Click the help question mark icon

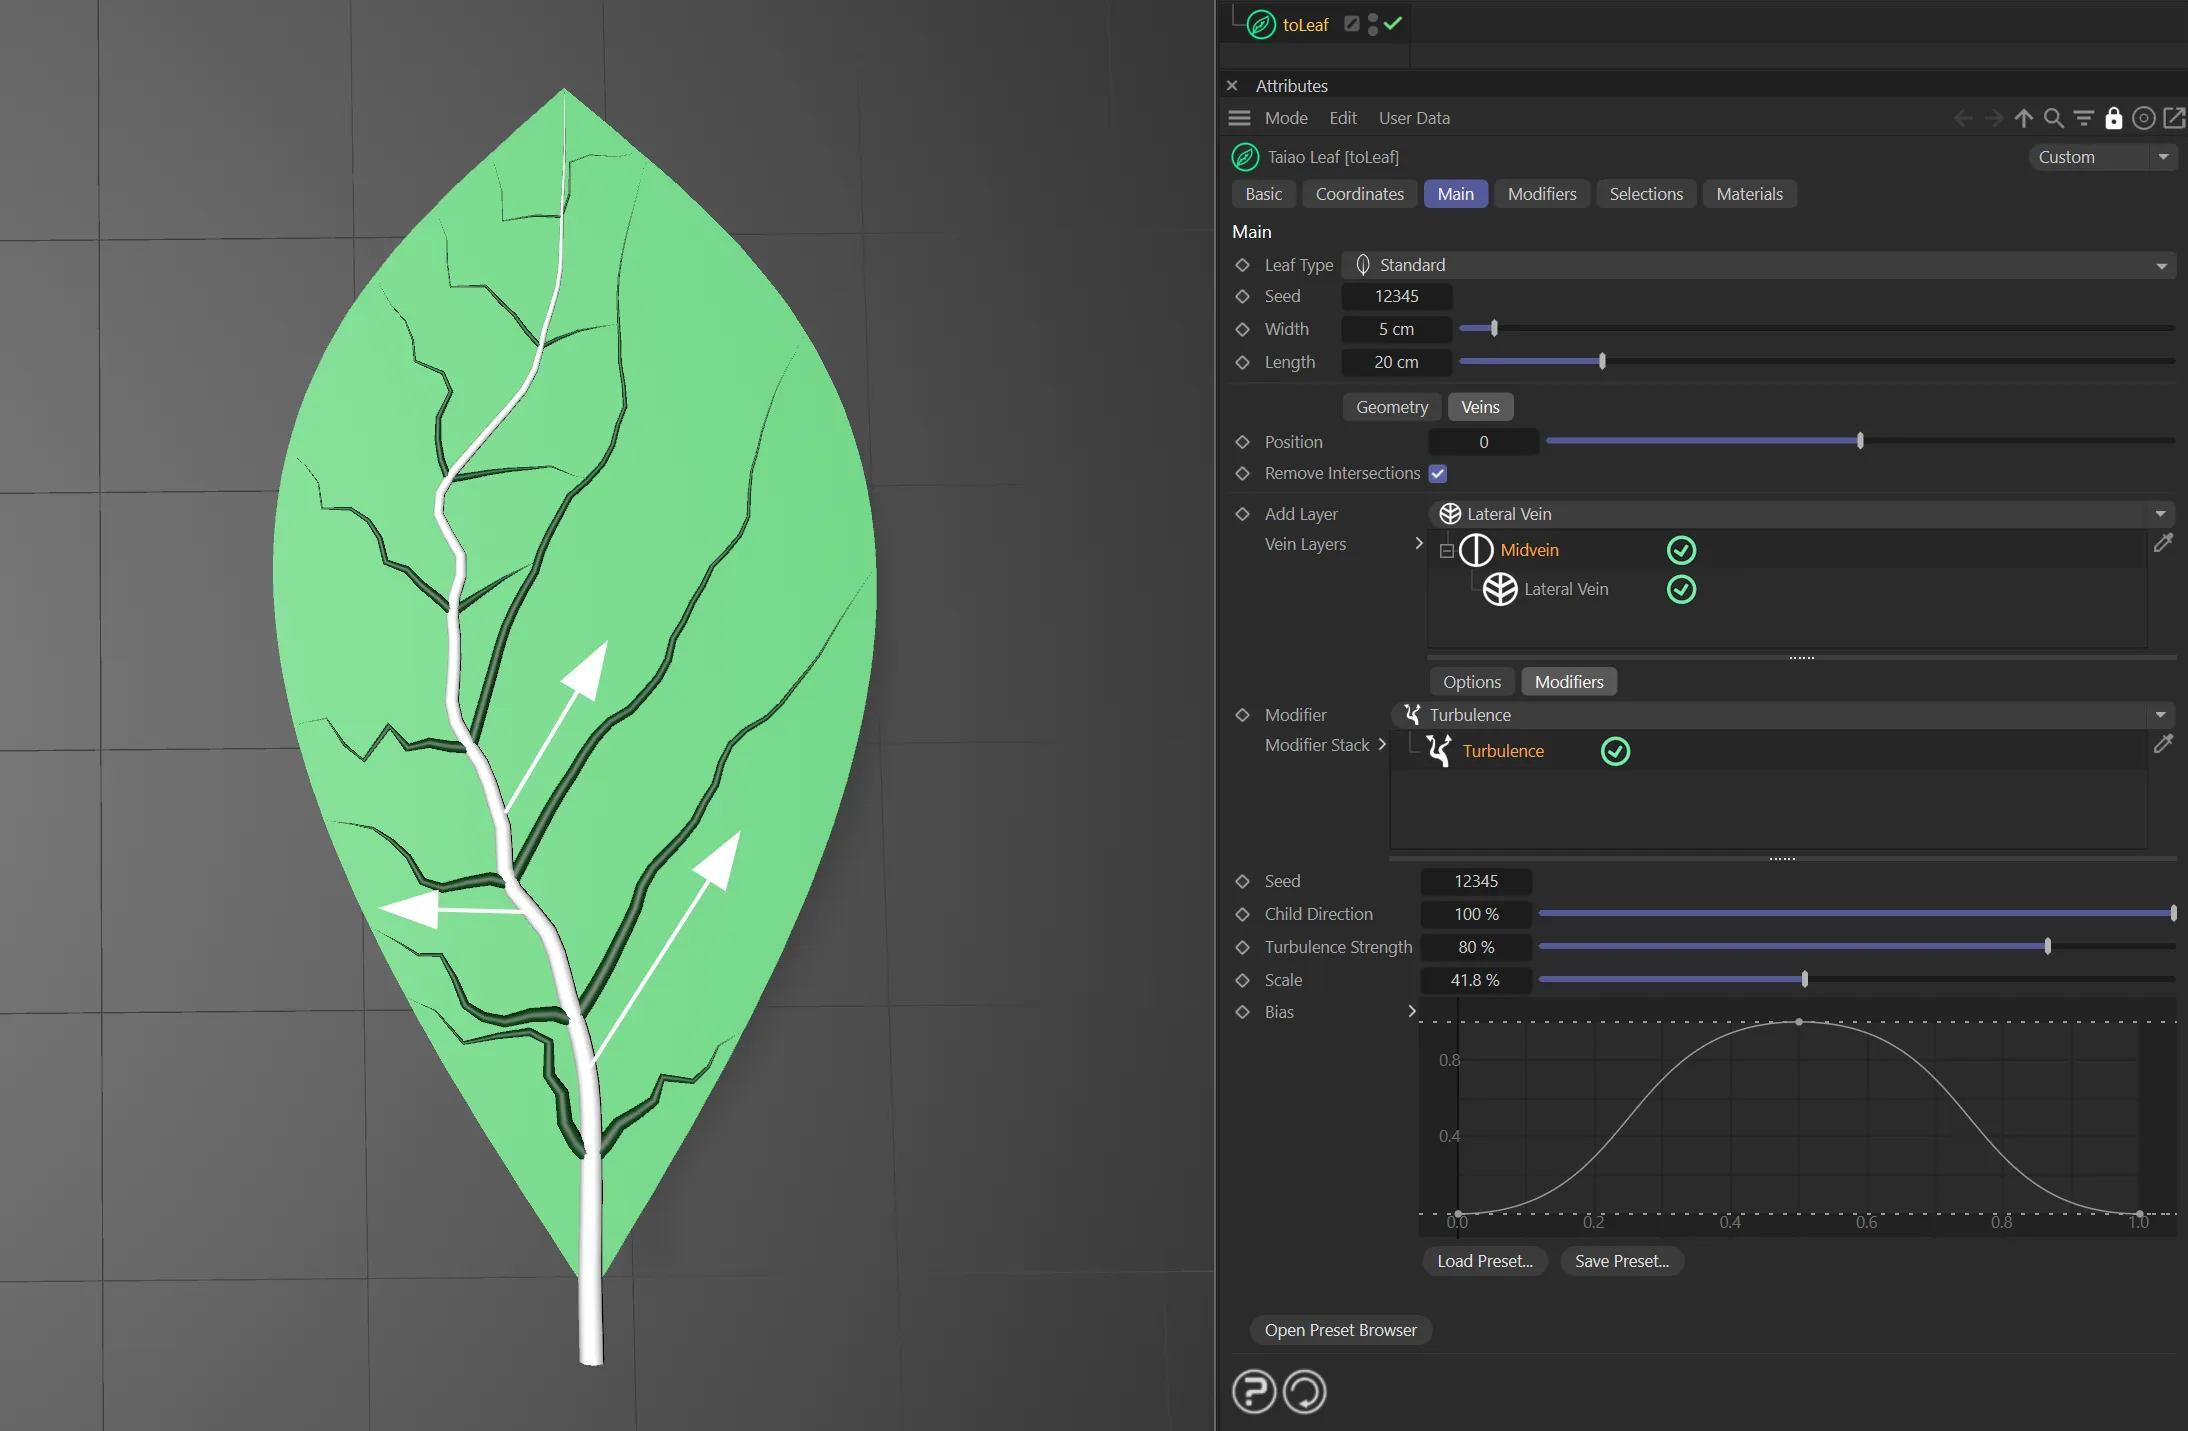pos(1253,1391)
